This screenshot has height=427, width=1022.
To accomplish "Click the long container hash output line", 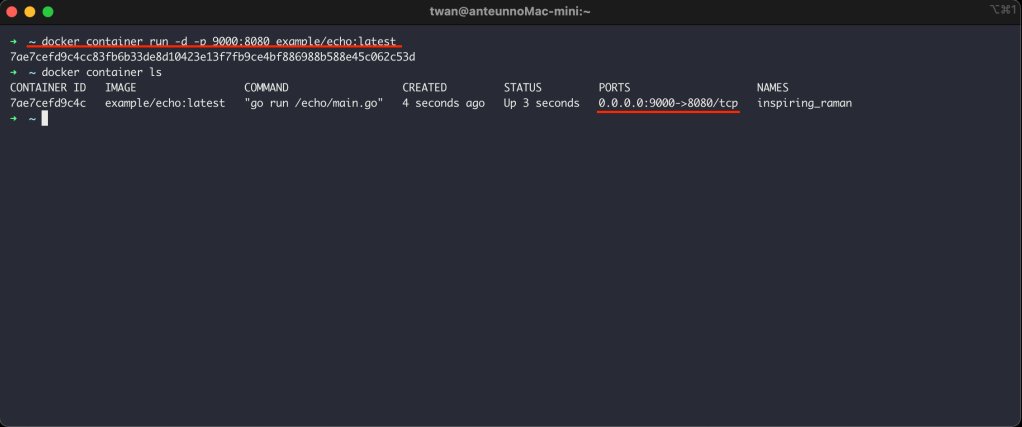I will click(x=212, y=57).
